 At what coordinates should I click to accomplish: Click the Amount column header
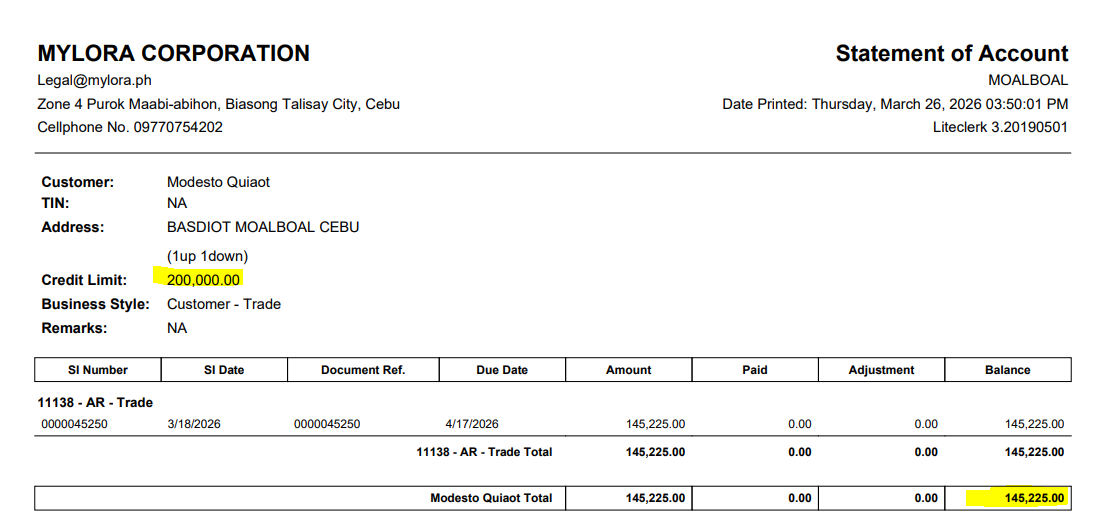628,370
